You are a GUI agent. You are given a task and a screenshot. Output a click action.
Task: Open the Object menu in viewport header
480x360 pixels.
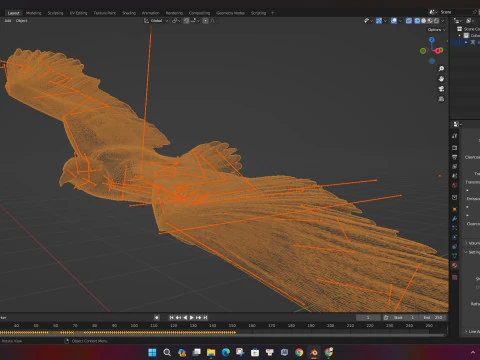coord(21,21)
